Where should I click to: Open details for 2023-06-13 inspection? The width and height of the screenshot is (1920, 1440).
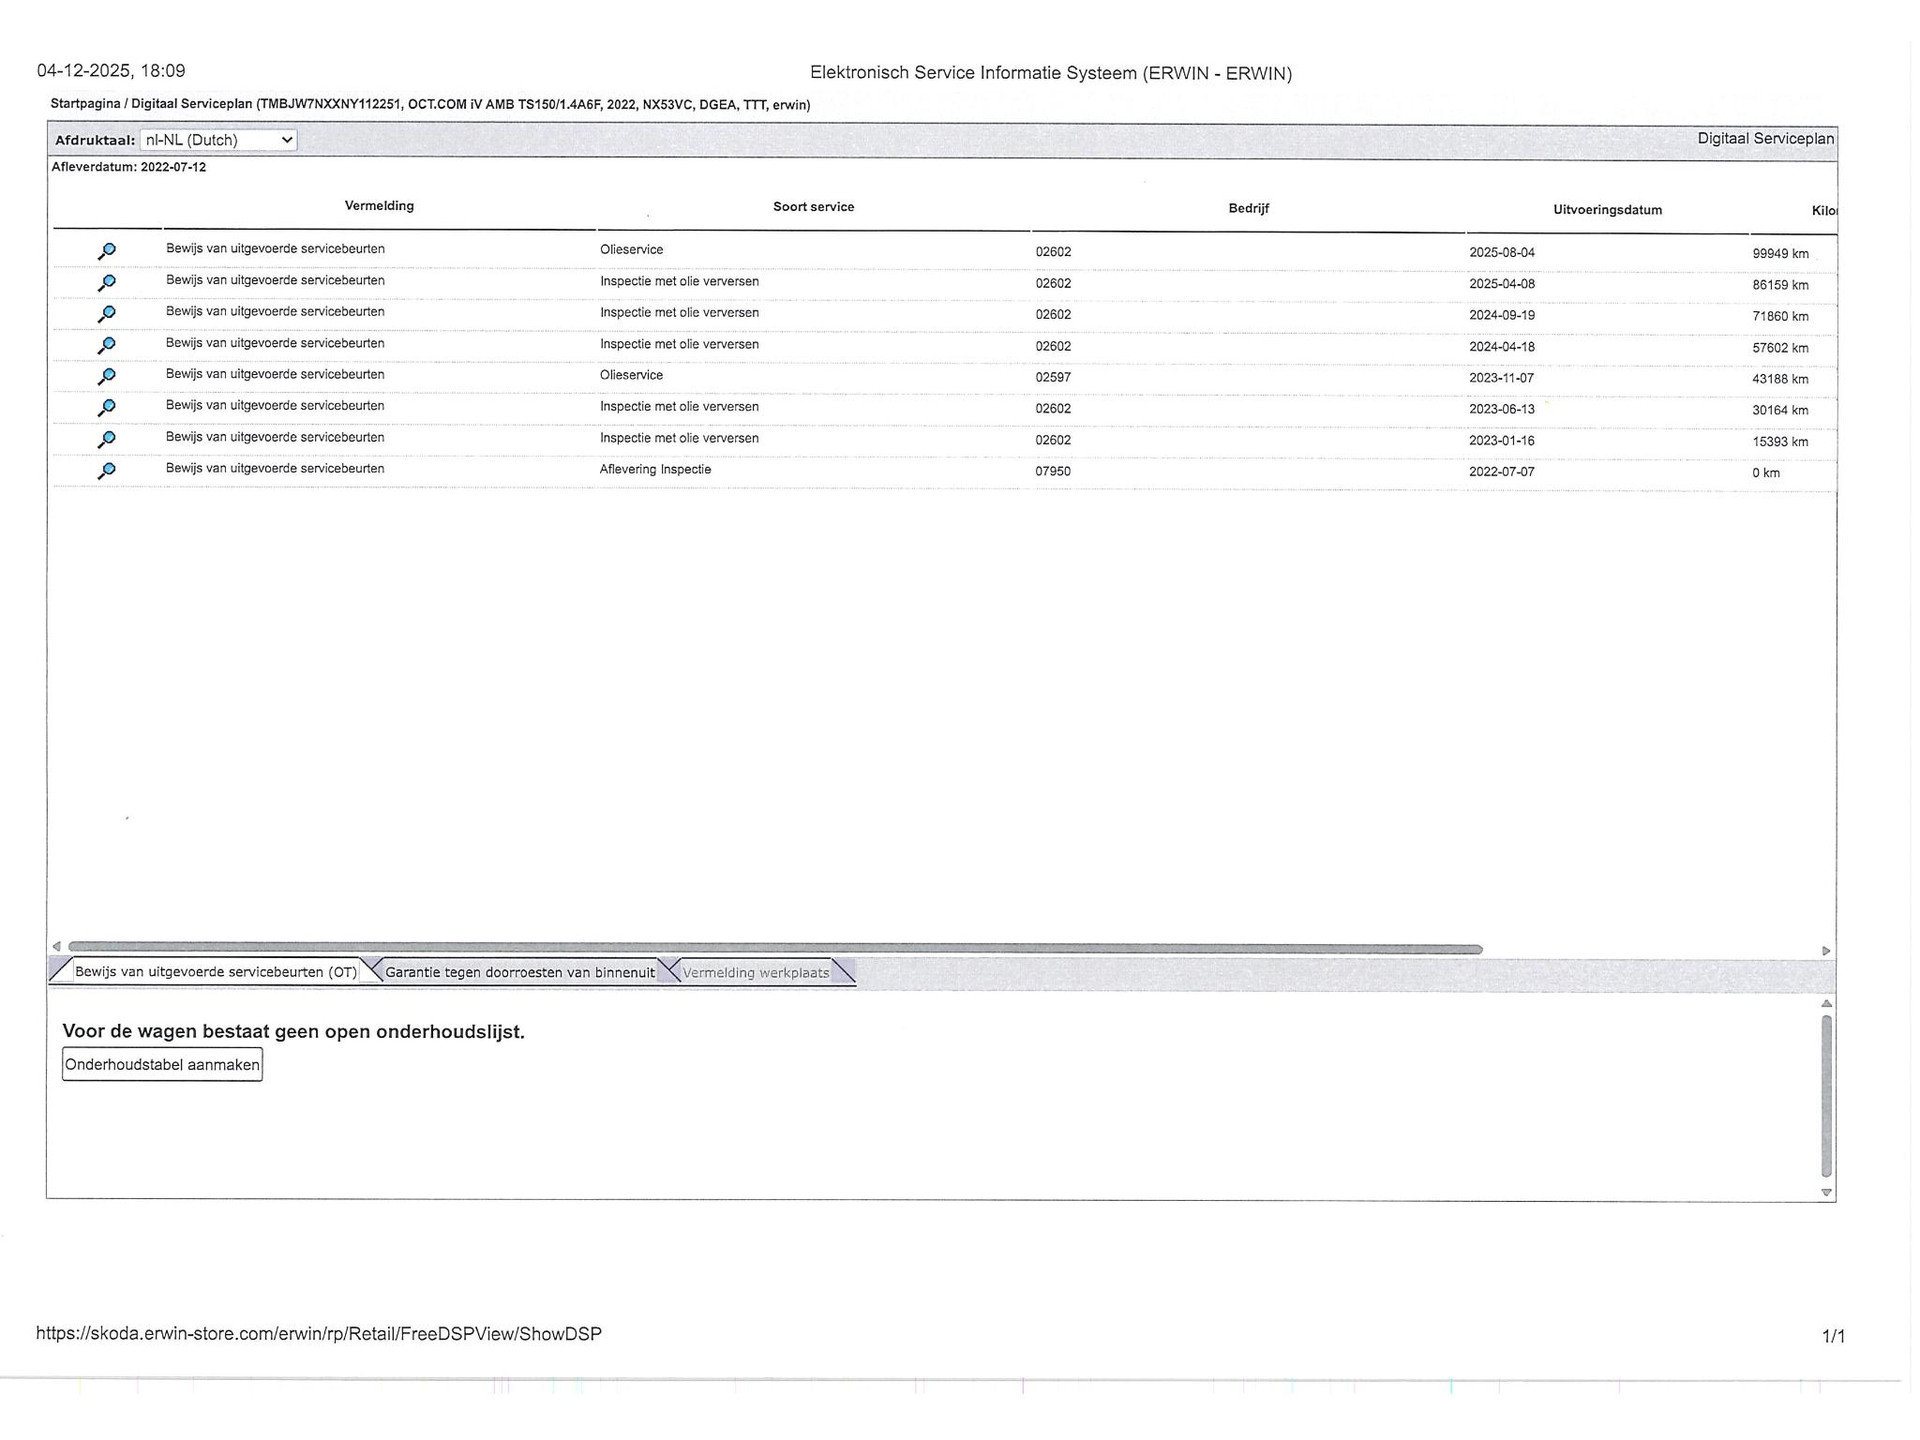[x=107, y=407]
